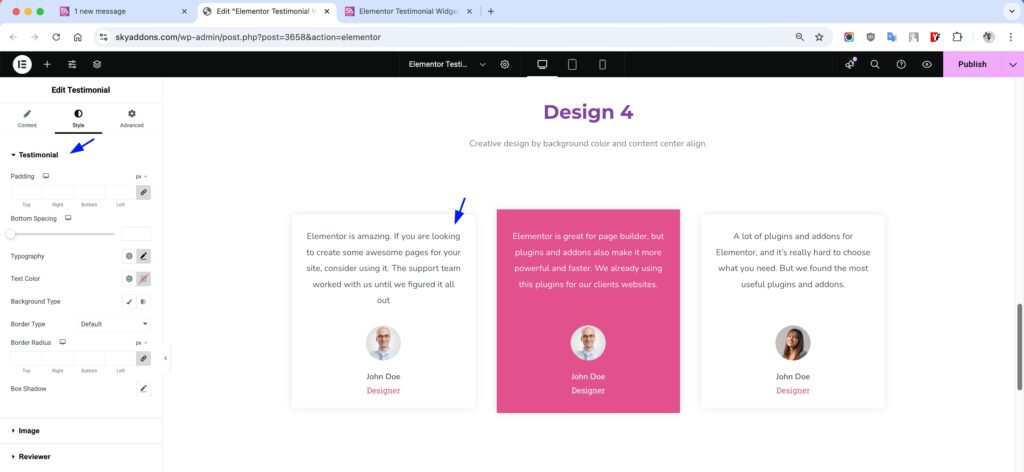The height and width of the screenshot is (472, 1024).
Task: Change Bottom Spacing responsive device icon
Action: point(68,218)
